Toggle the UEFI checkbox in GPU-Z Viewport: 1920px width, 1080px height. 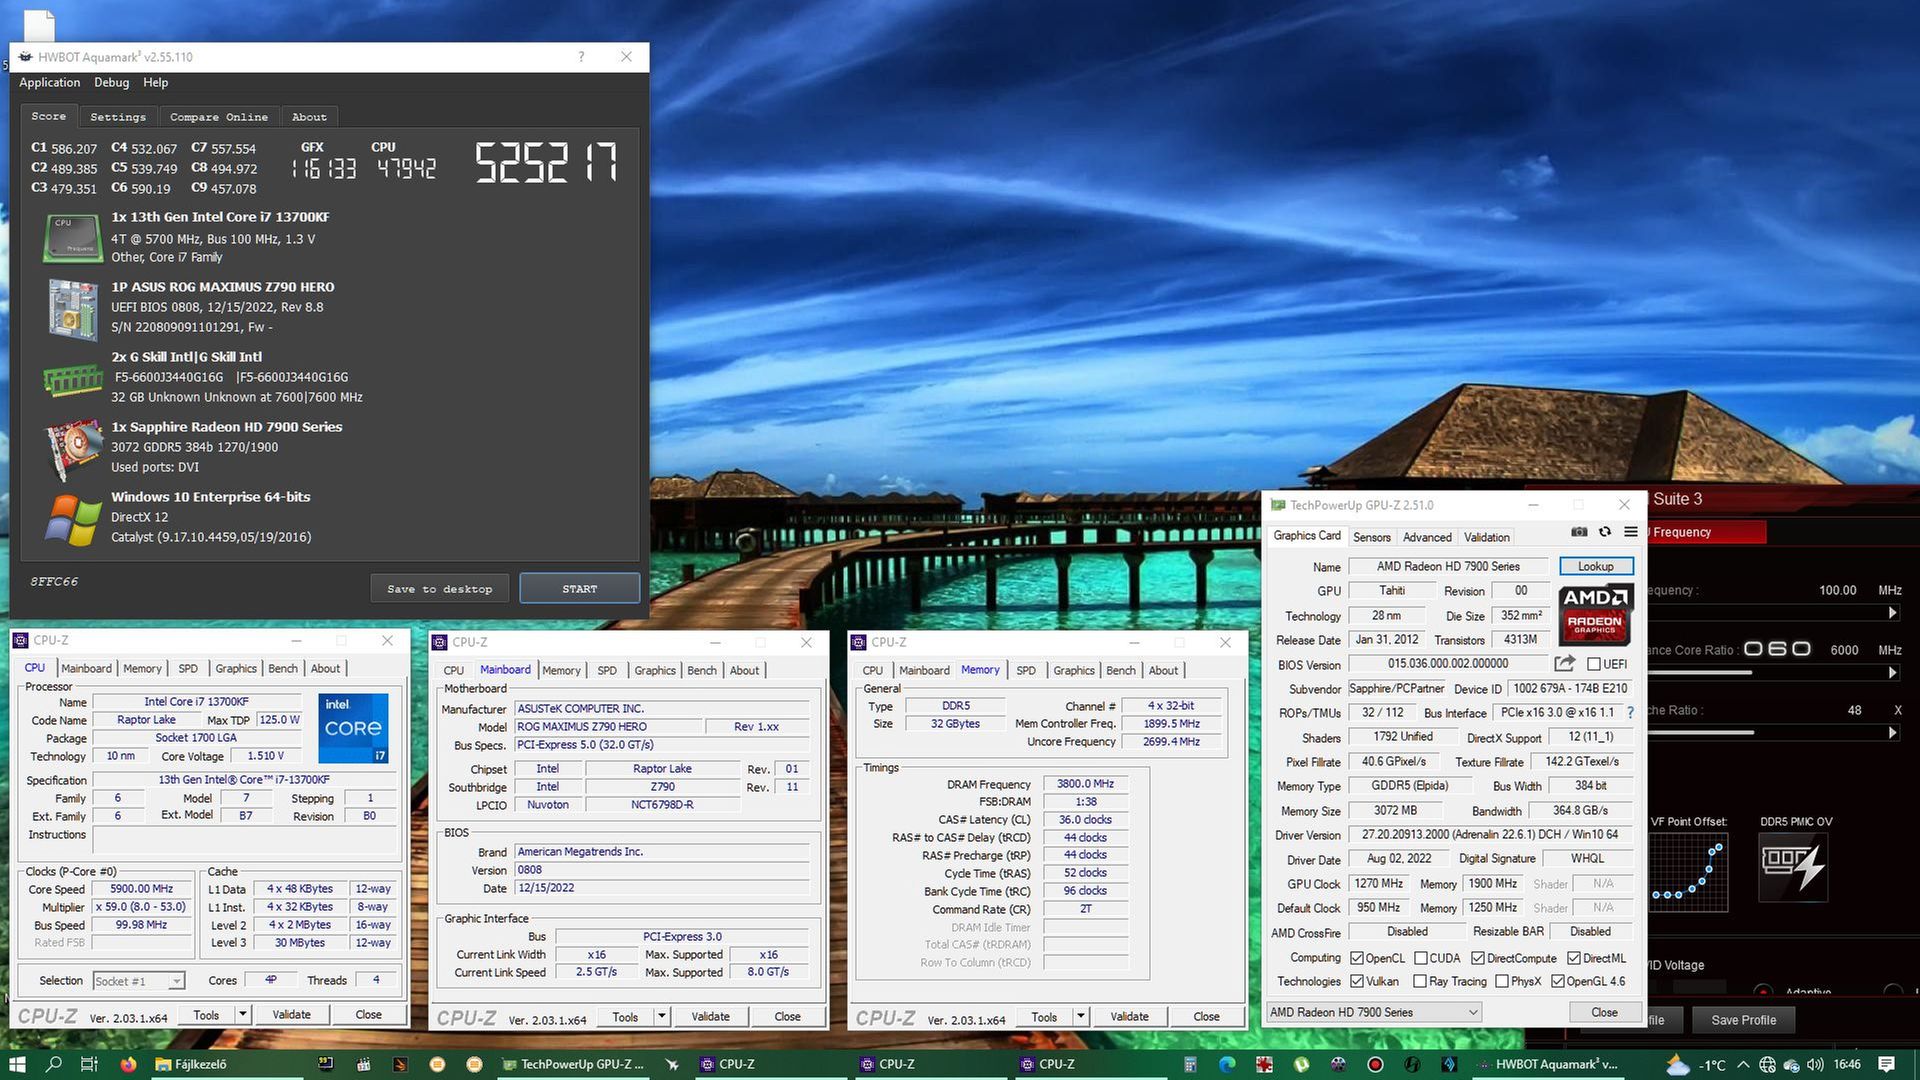[1593, 664]
